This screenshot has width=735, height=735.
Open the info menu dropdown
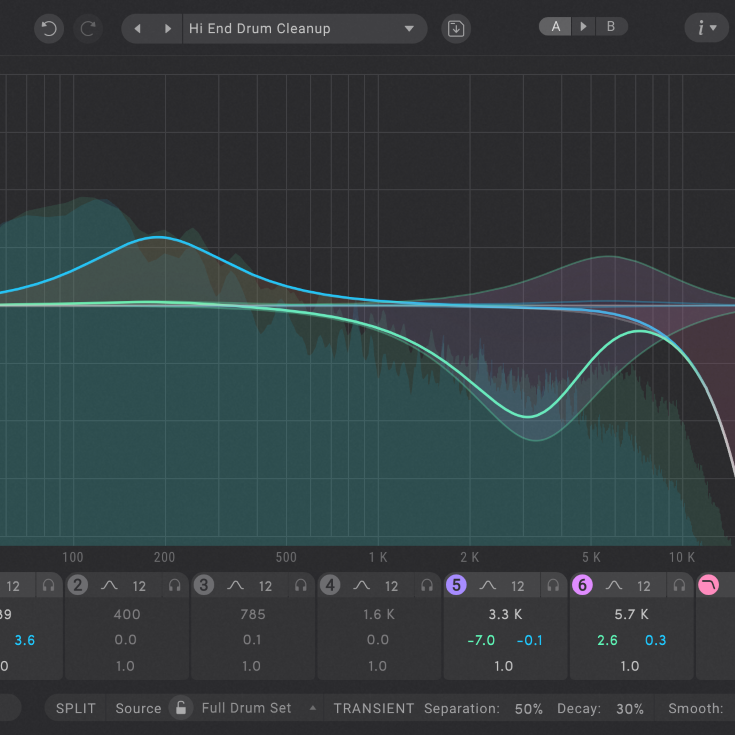point(706,28)
